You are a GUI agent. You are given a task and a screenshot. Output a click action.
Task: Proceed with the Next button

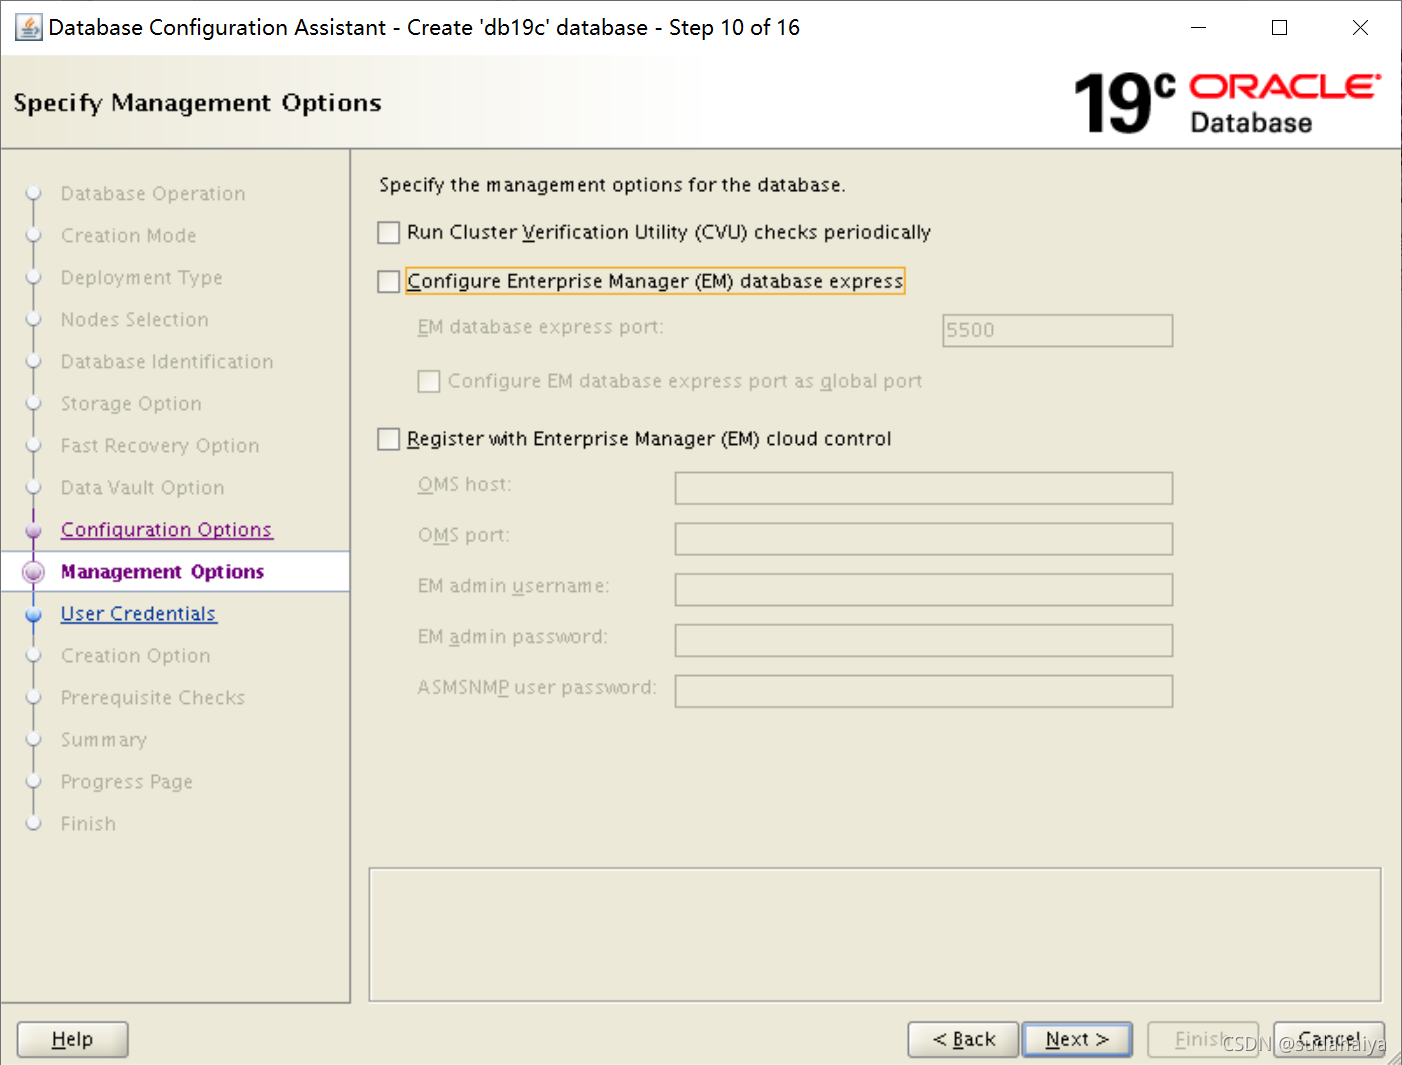click(1077, 1039)
